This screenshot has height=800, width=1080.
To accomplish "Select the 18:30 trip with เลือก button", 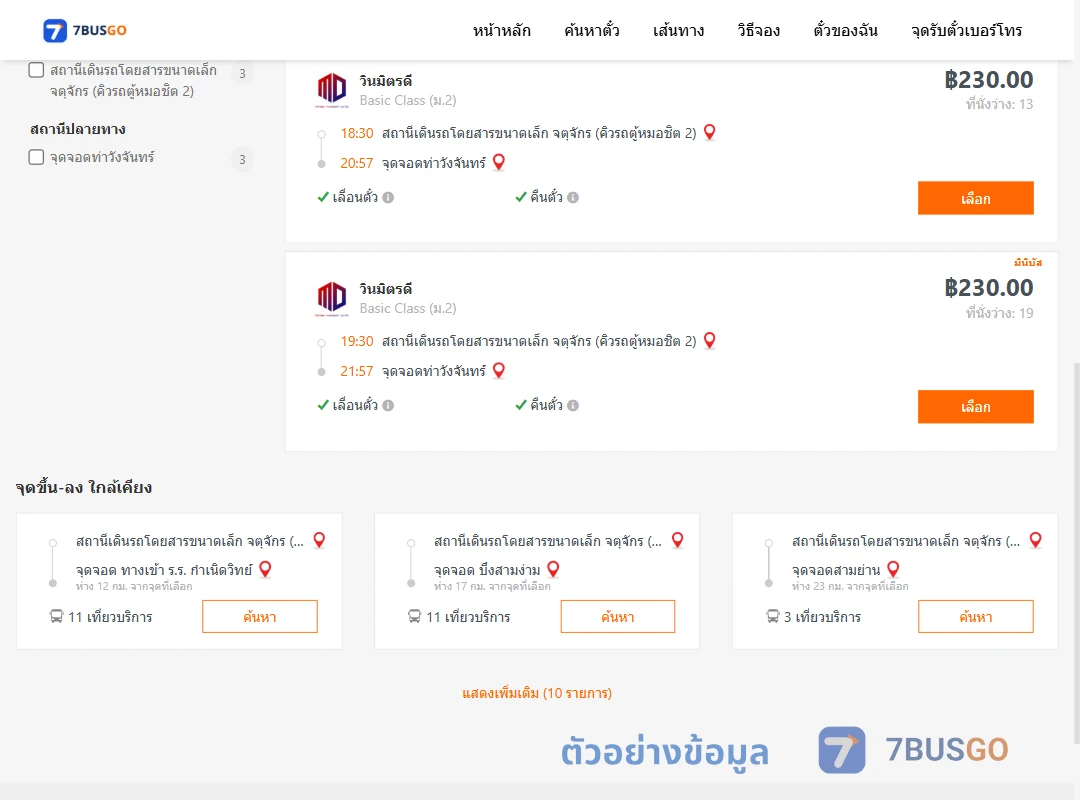I will click(x=975, y=198).
